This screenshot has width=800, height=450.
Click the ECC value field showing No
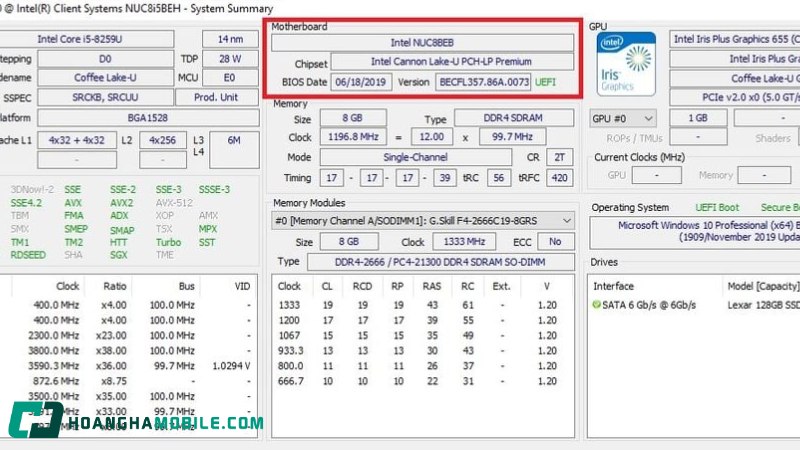tap(554, 242)
